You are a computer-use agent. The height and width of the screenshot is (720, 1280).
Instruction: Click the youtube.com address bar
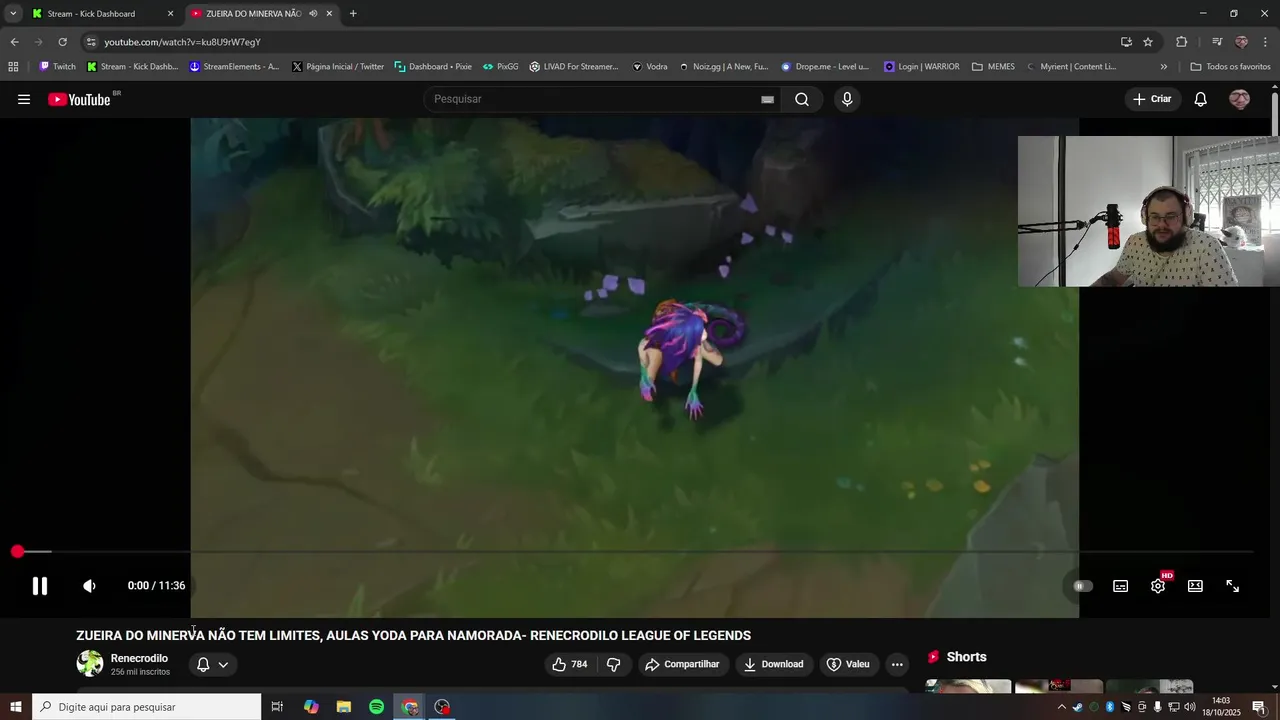click(600, 42)
